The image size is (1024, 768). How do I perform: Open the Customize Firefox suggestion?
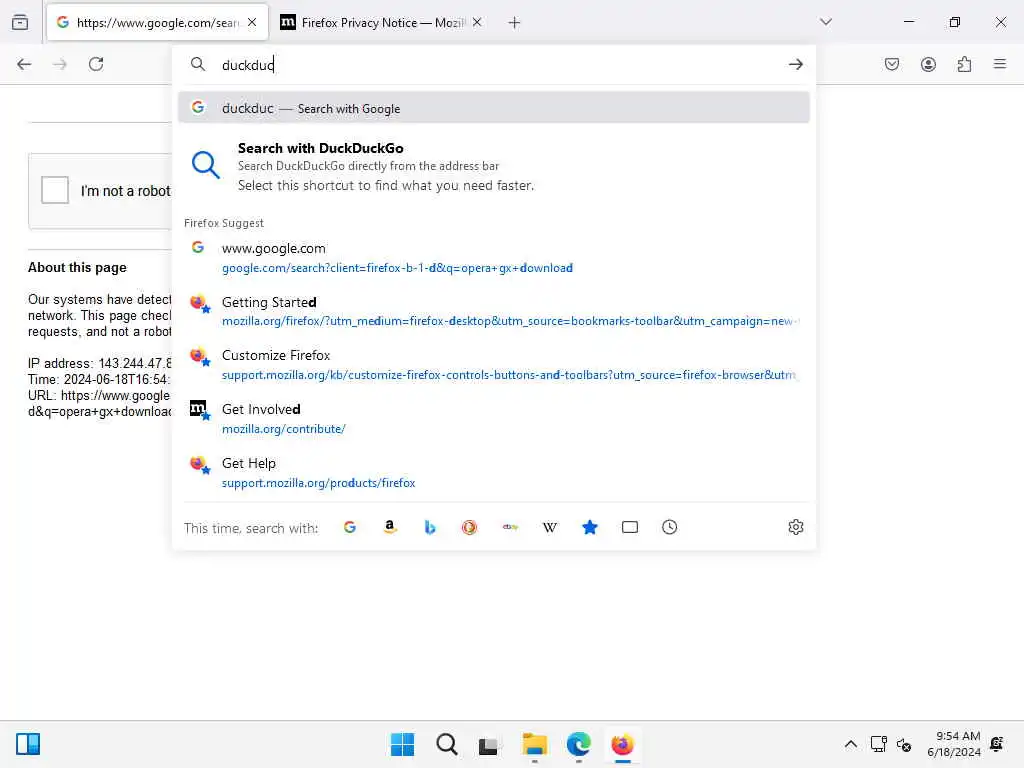coord(494,364)
